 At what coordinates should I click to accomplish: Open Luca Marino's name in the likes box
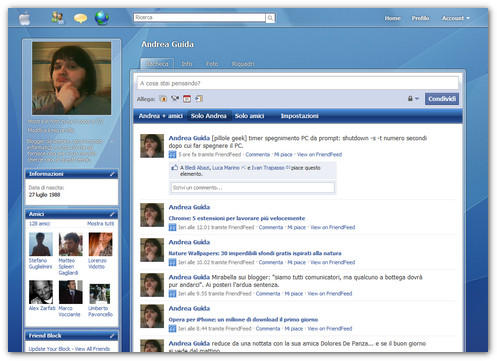coord(226,168)
